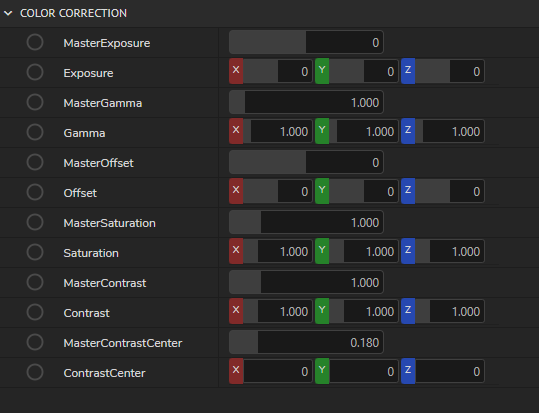This screenshot has width=539, height=413.
Task: Click the red X icon for Offset
Action: coord(236,191)
